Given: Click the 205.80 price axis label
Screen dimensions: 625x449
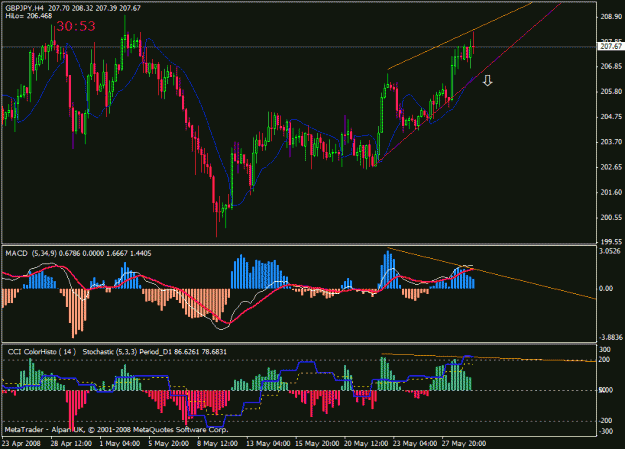Looking at the screenshot, I should [611, 91].
